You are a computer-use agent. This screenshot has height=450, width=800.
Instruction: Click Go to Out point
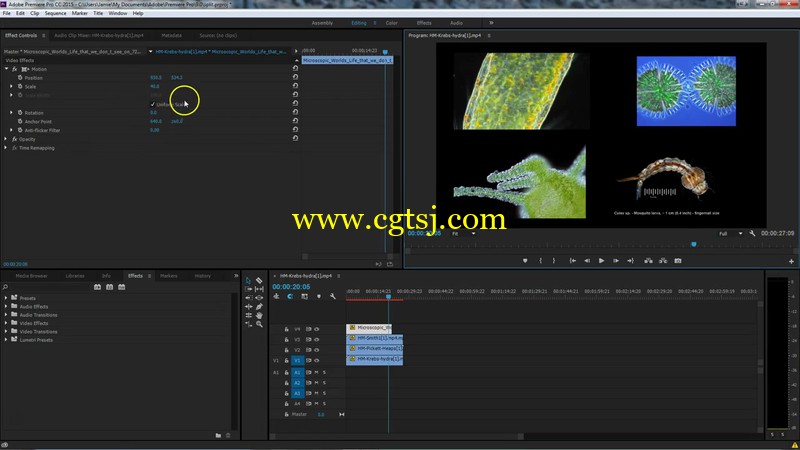tap(631, 261)
